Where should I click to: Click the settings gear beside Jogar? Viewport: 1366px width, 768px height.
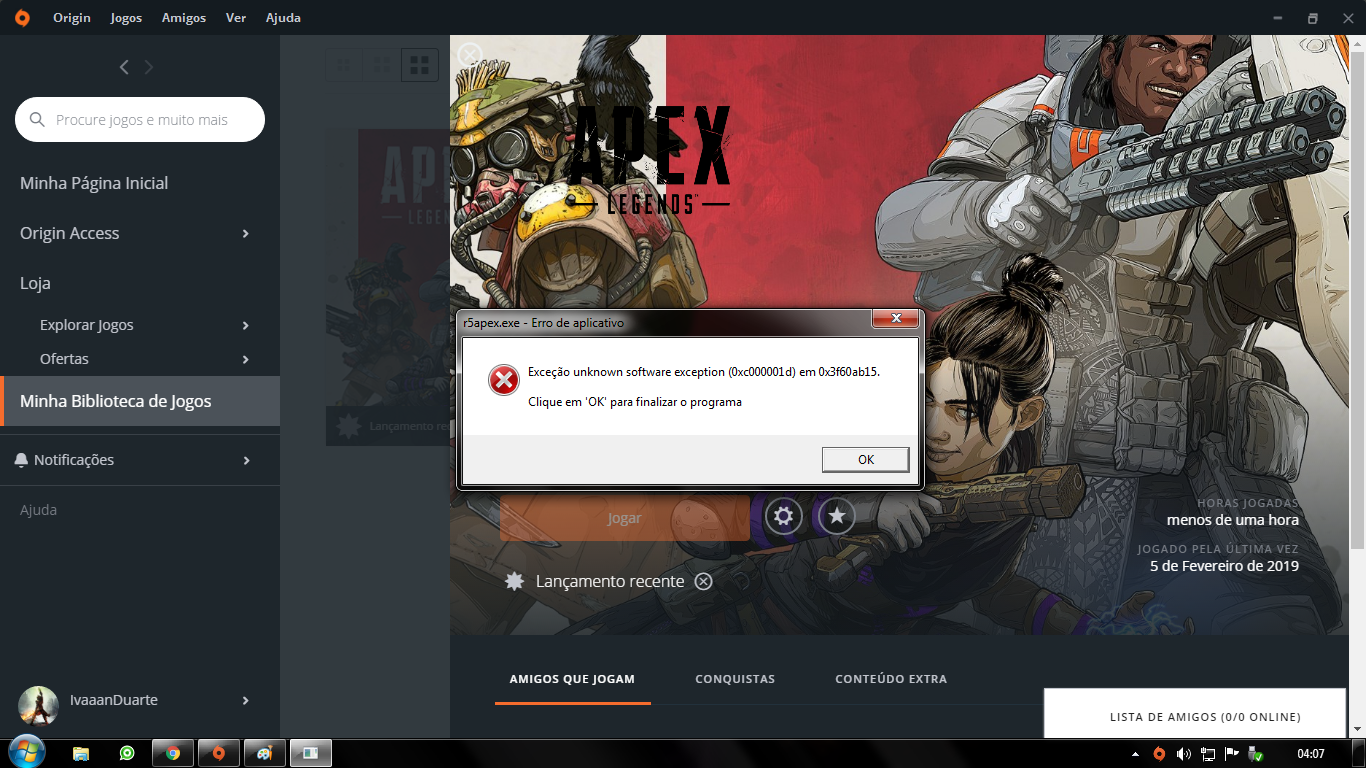click(x=784, y=516)
